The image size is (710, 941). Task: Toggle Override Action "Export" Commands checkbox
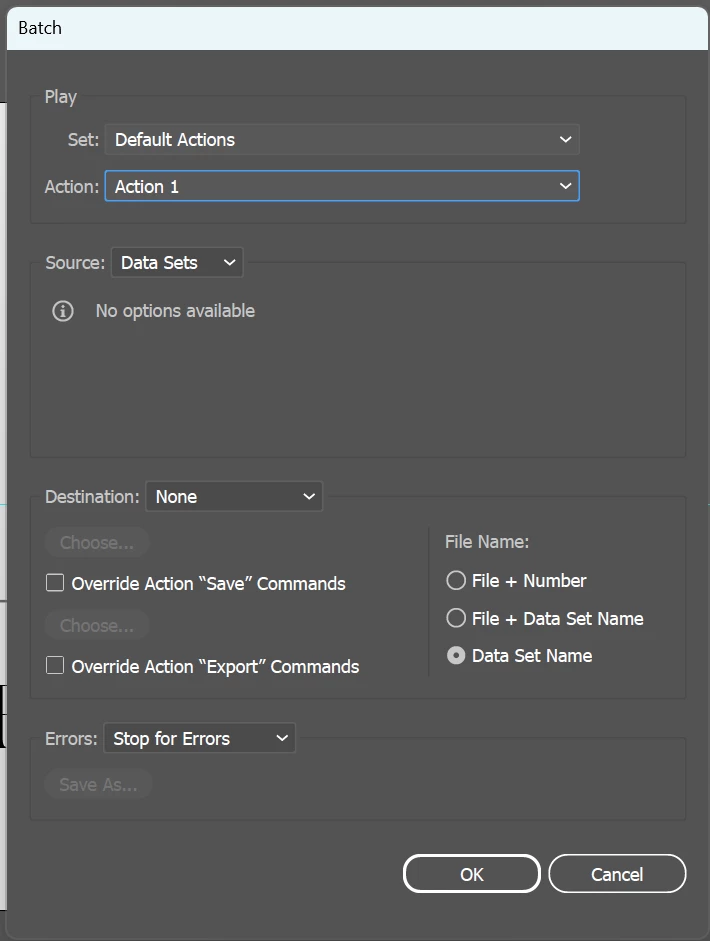point(56,666)
